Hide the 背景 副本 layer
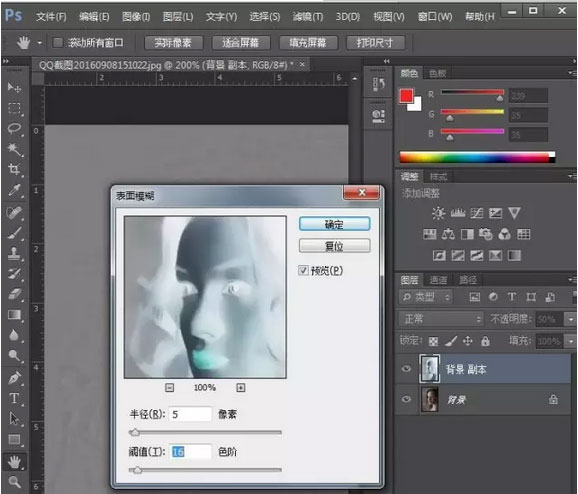 [406, 368]
